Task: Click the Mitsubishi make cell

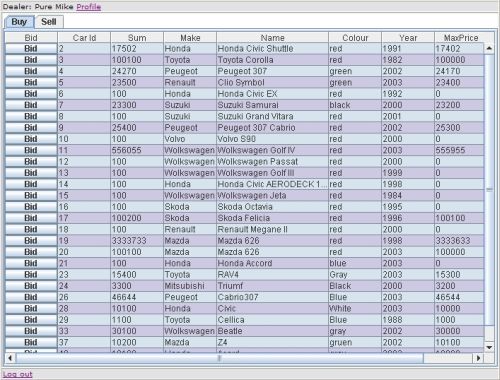Action: [x=190, y=286]
